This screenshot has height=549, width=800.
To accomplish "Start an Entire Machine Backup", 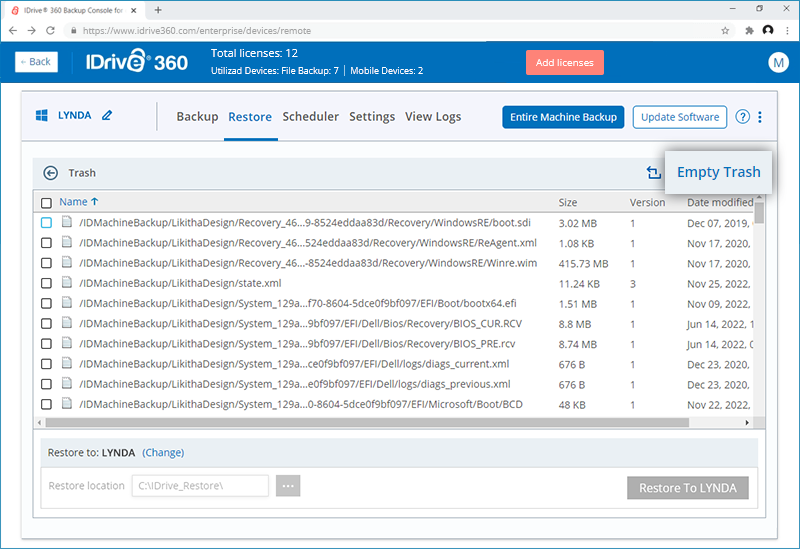I will pyautogui.click(x=563, y=117).
